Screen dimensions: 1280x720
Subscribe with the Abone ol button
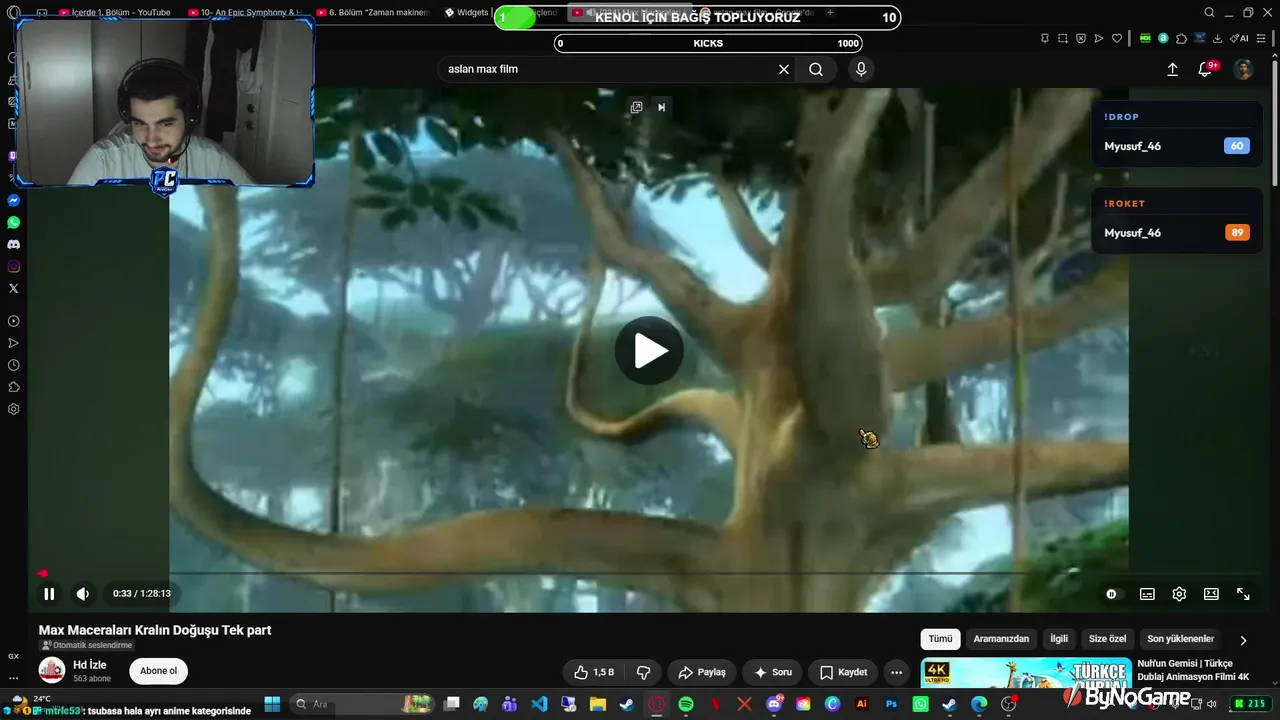point(158,671)
